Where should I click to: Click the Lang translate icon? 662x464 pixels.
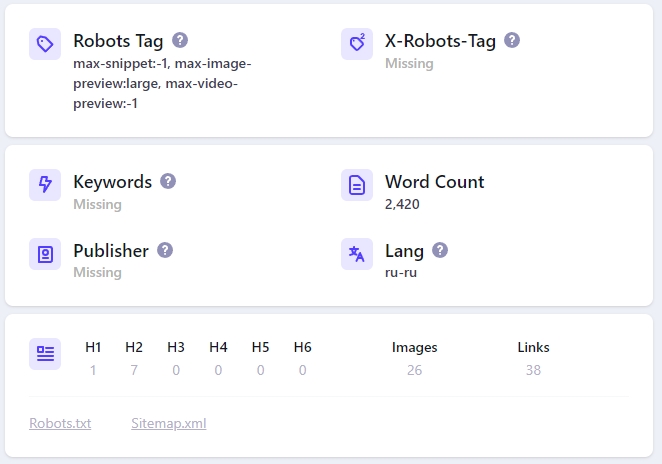point(357,254)
